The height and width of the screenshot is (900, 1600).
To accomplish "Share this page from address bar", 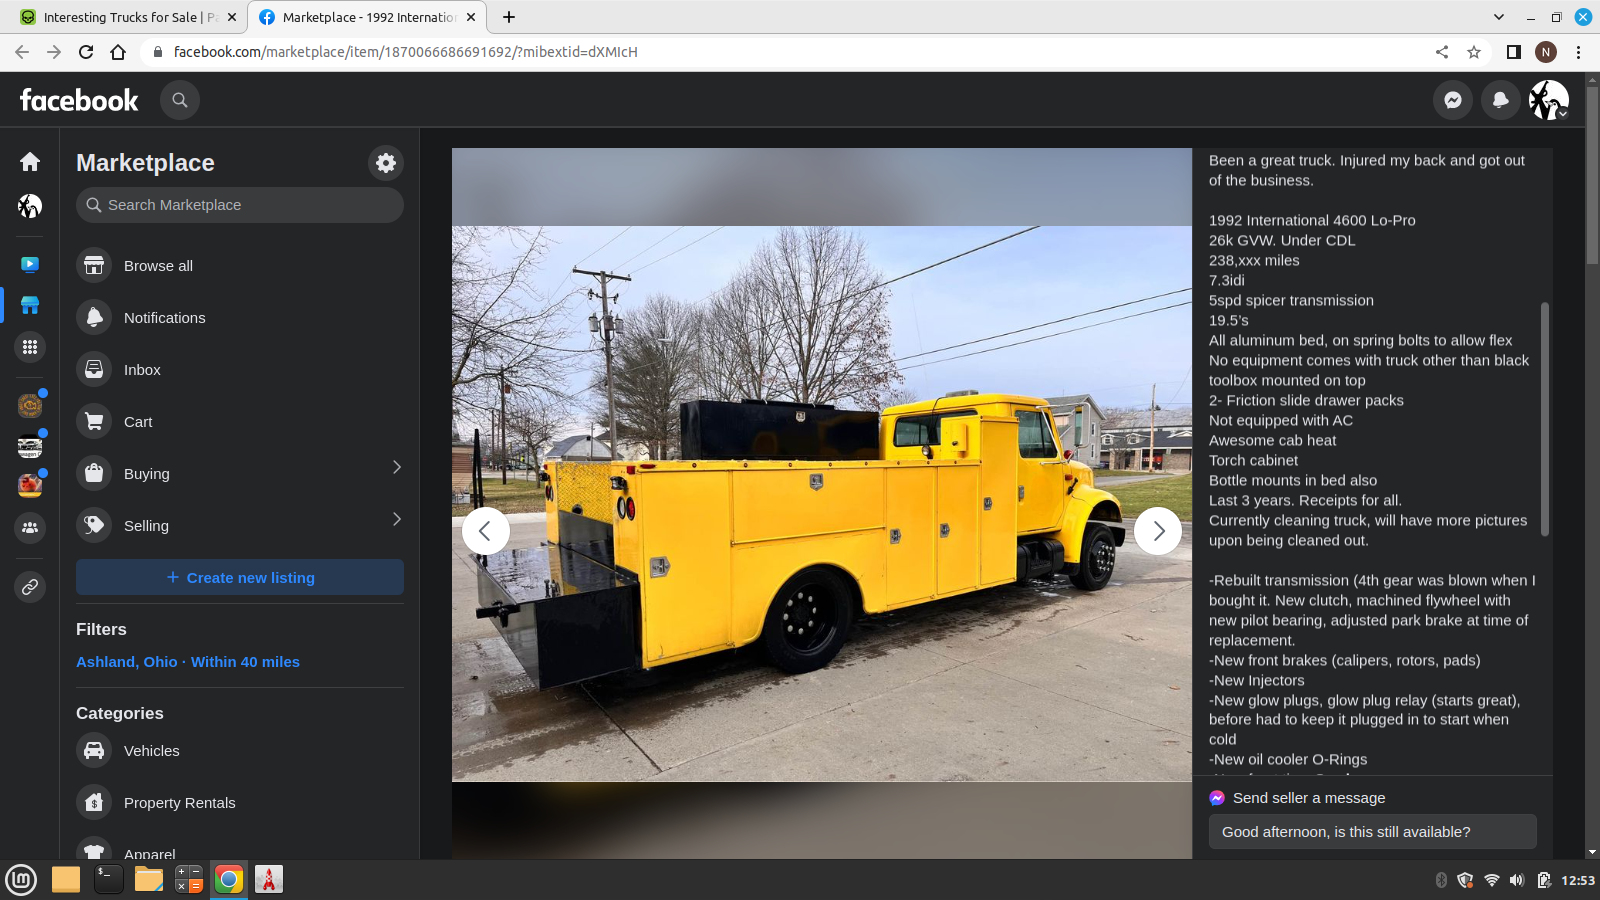I will (x=1442, y=52).
